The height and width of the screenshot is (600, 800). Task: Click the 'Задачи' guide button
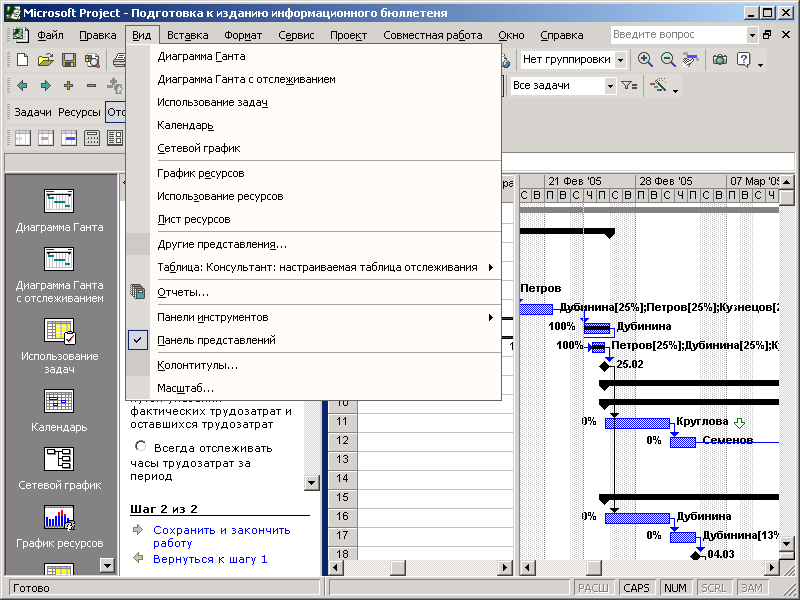coord(33,112)
